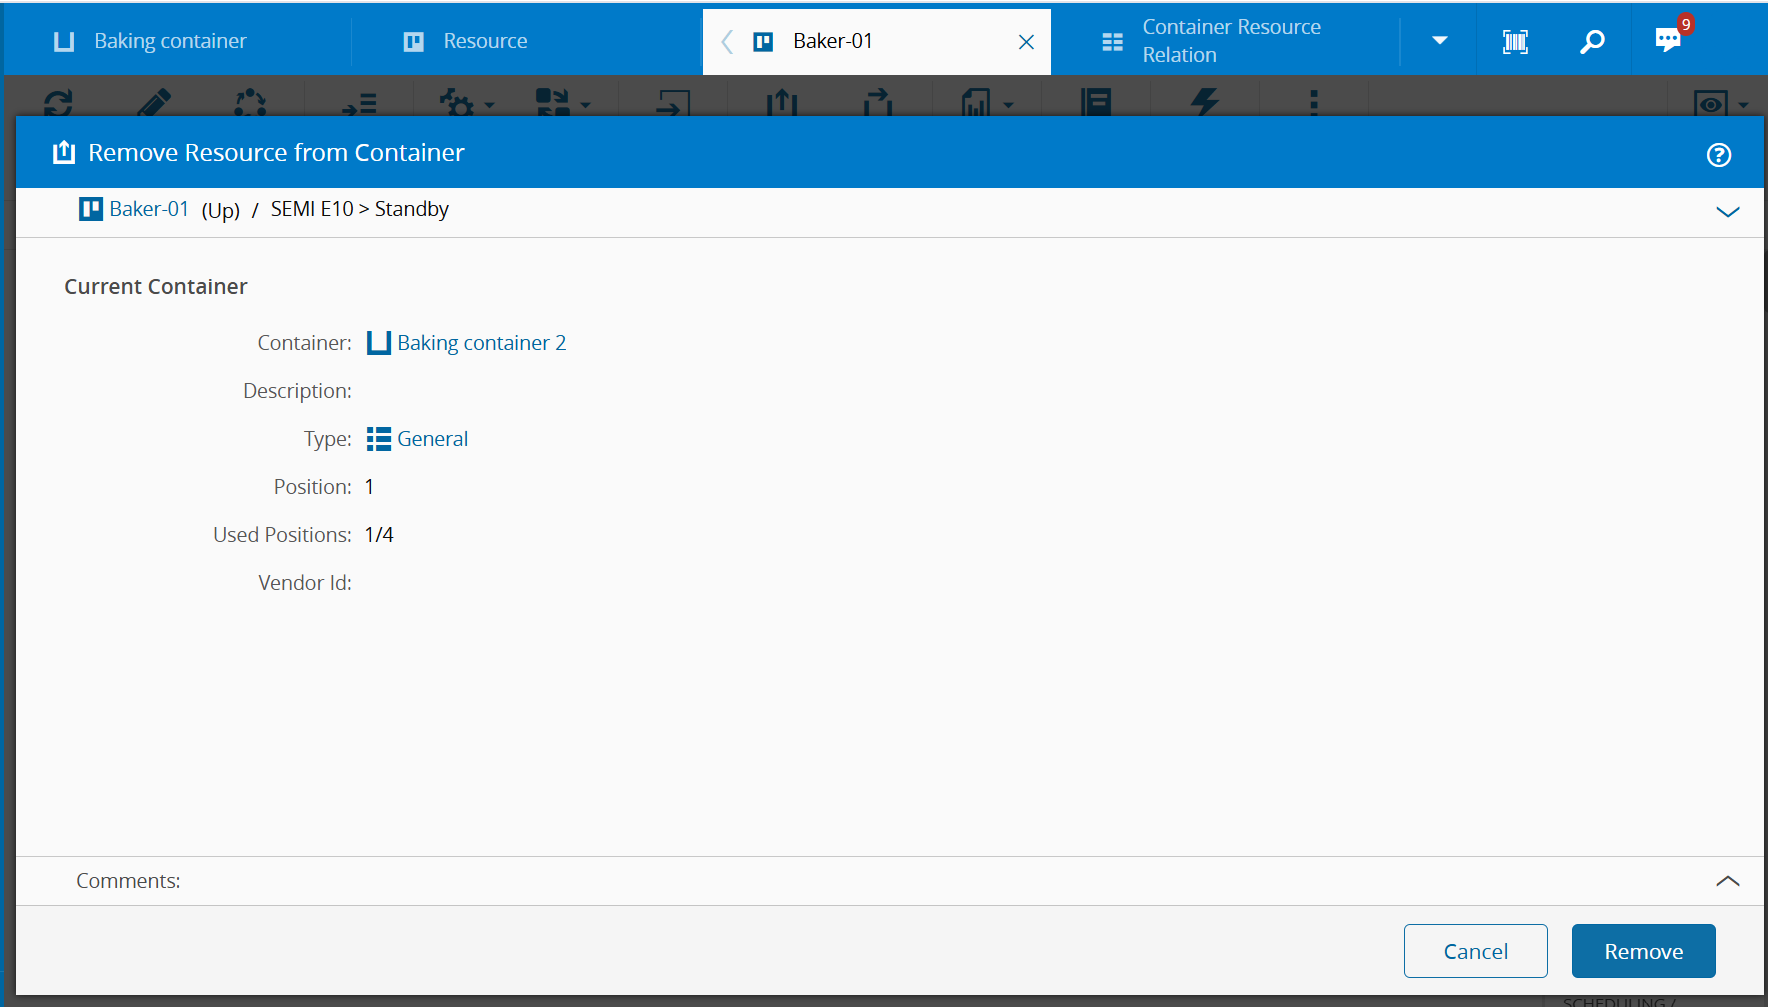Click the gear toolbar icon
This screenshot has height=1007, width=1768.
[x=457, y=103]
